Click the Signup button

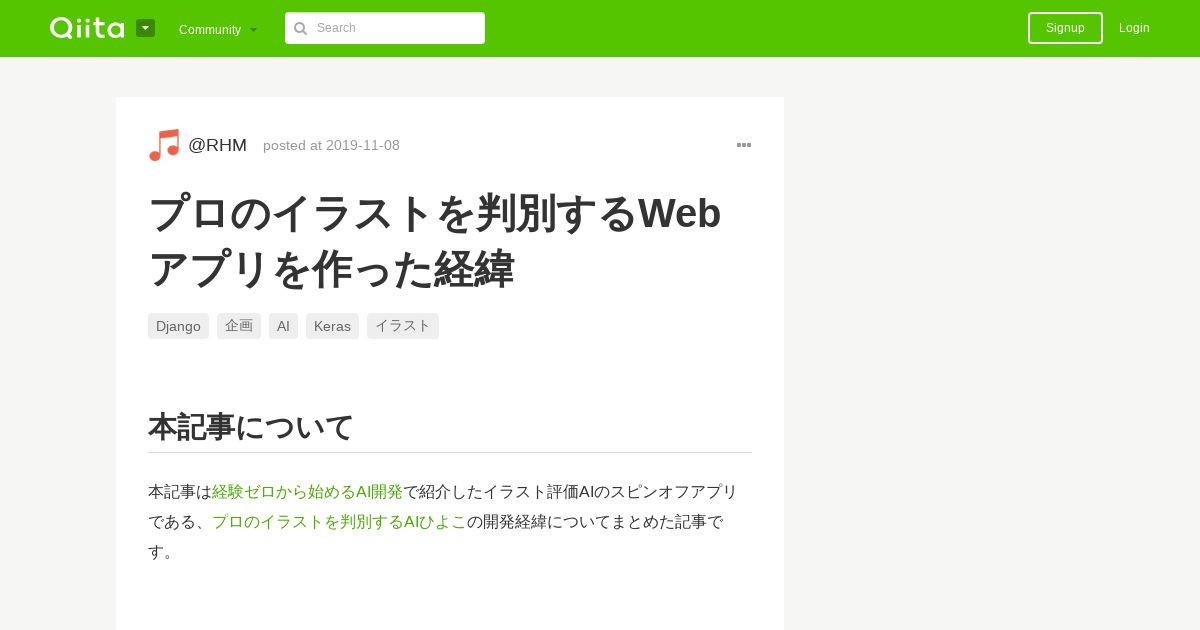coord(1065,28)
